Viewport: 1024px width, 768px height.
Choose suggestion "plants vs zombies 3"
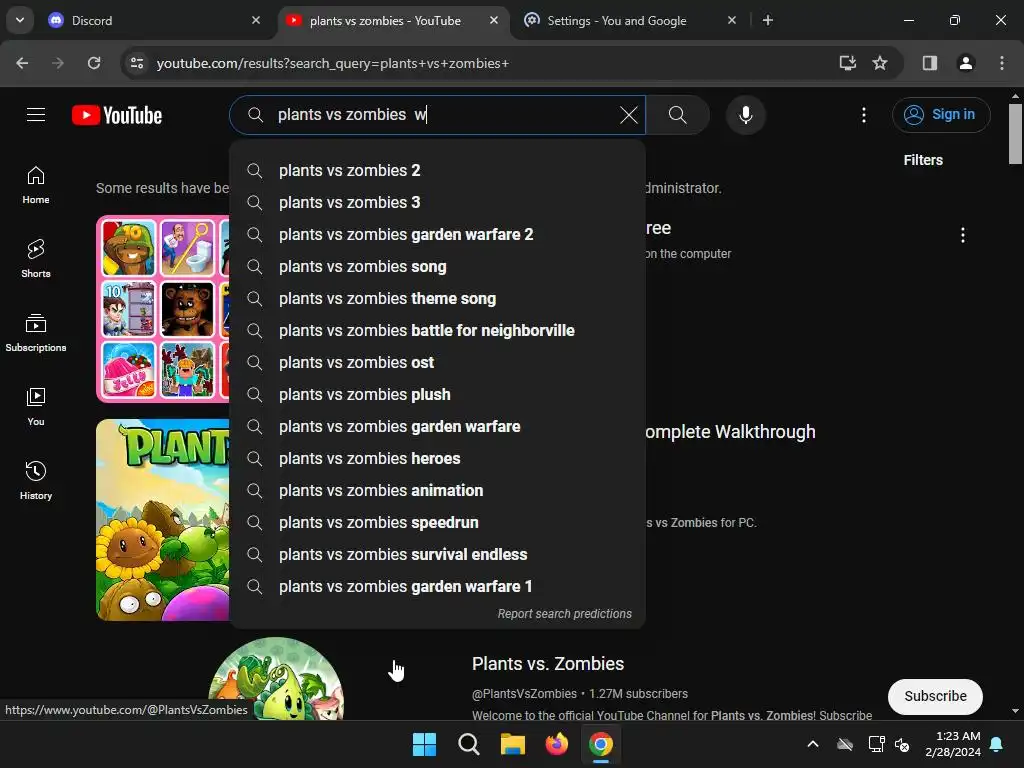[x=438, y=202]
